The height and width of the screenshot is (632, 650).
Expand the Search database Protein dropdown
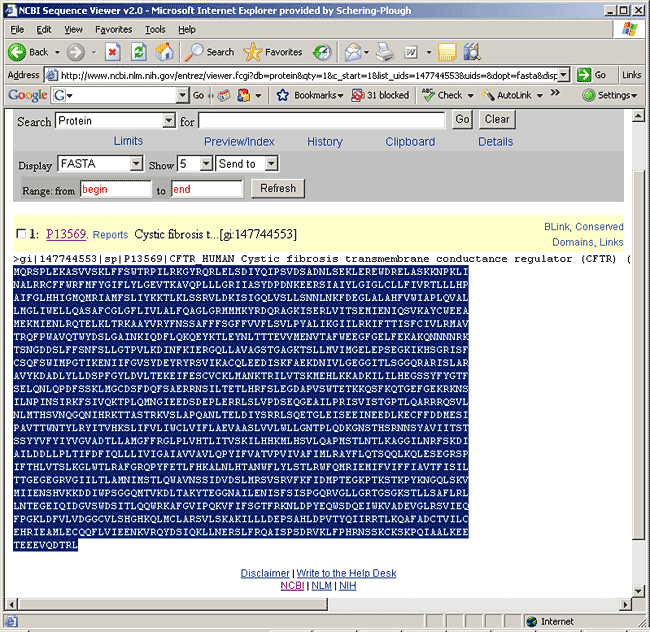pyautogui.click(x=168, y=121)
